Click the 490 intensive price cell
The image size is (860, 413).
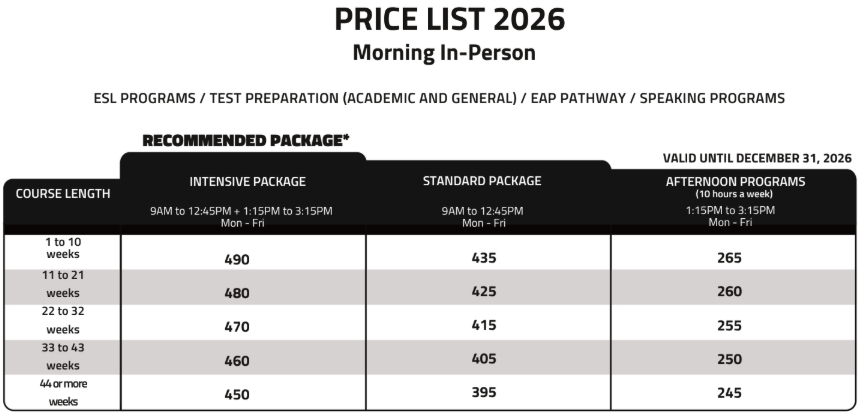click(x=237, y=259)
